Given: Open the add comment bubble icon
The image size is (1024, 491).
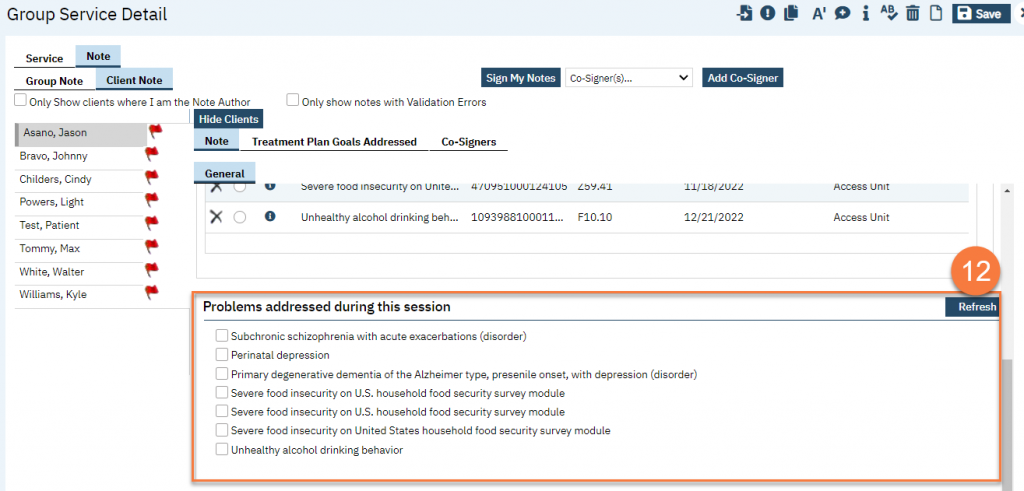Looking at the screenshot, I should pyautogui.click(x=842, y=13).
